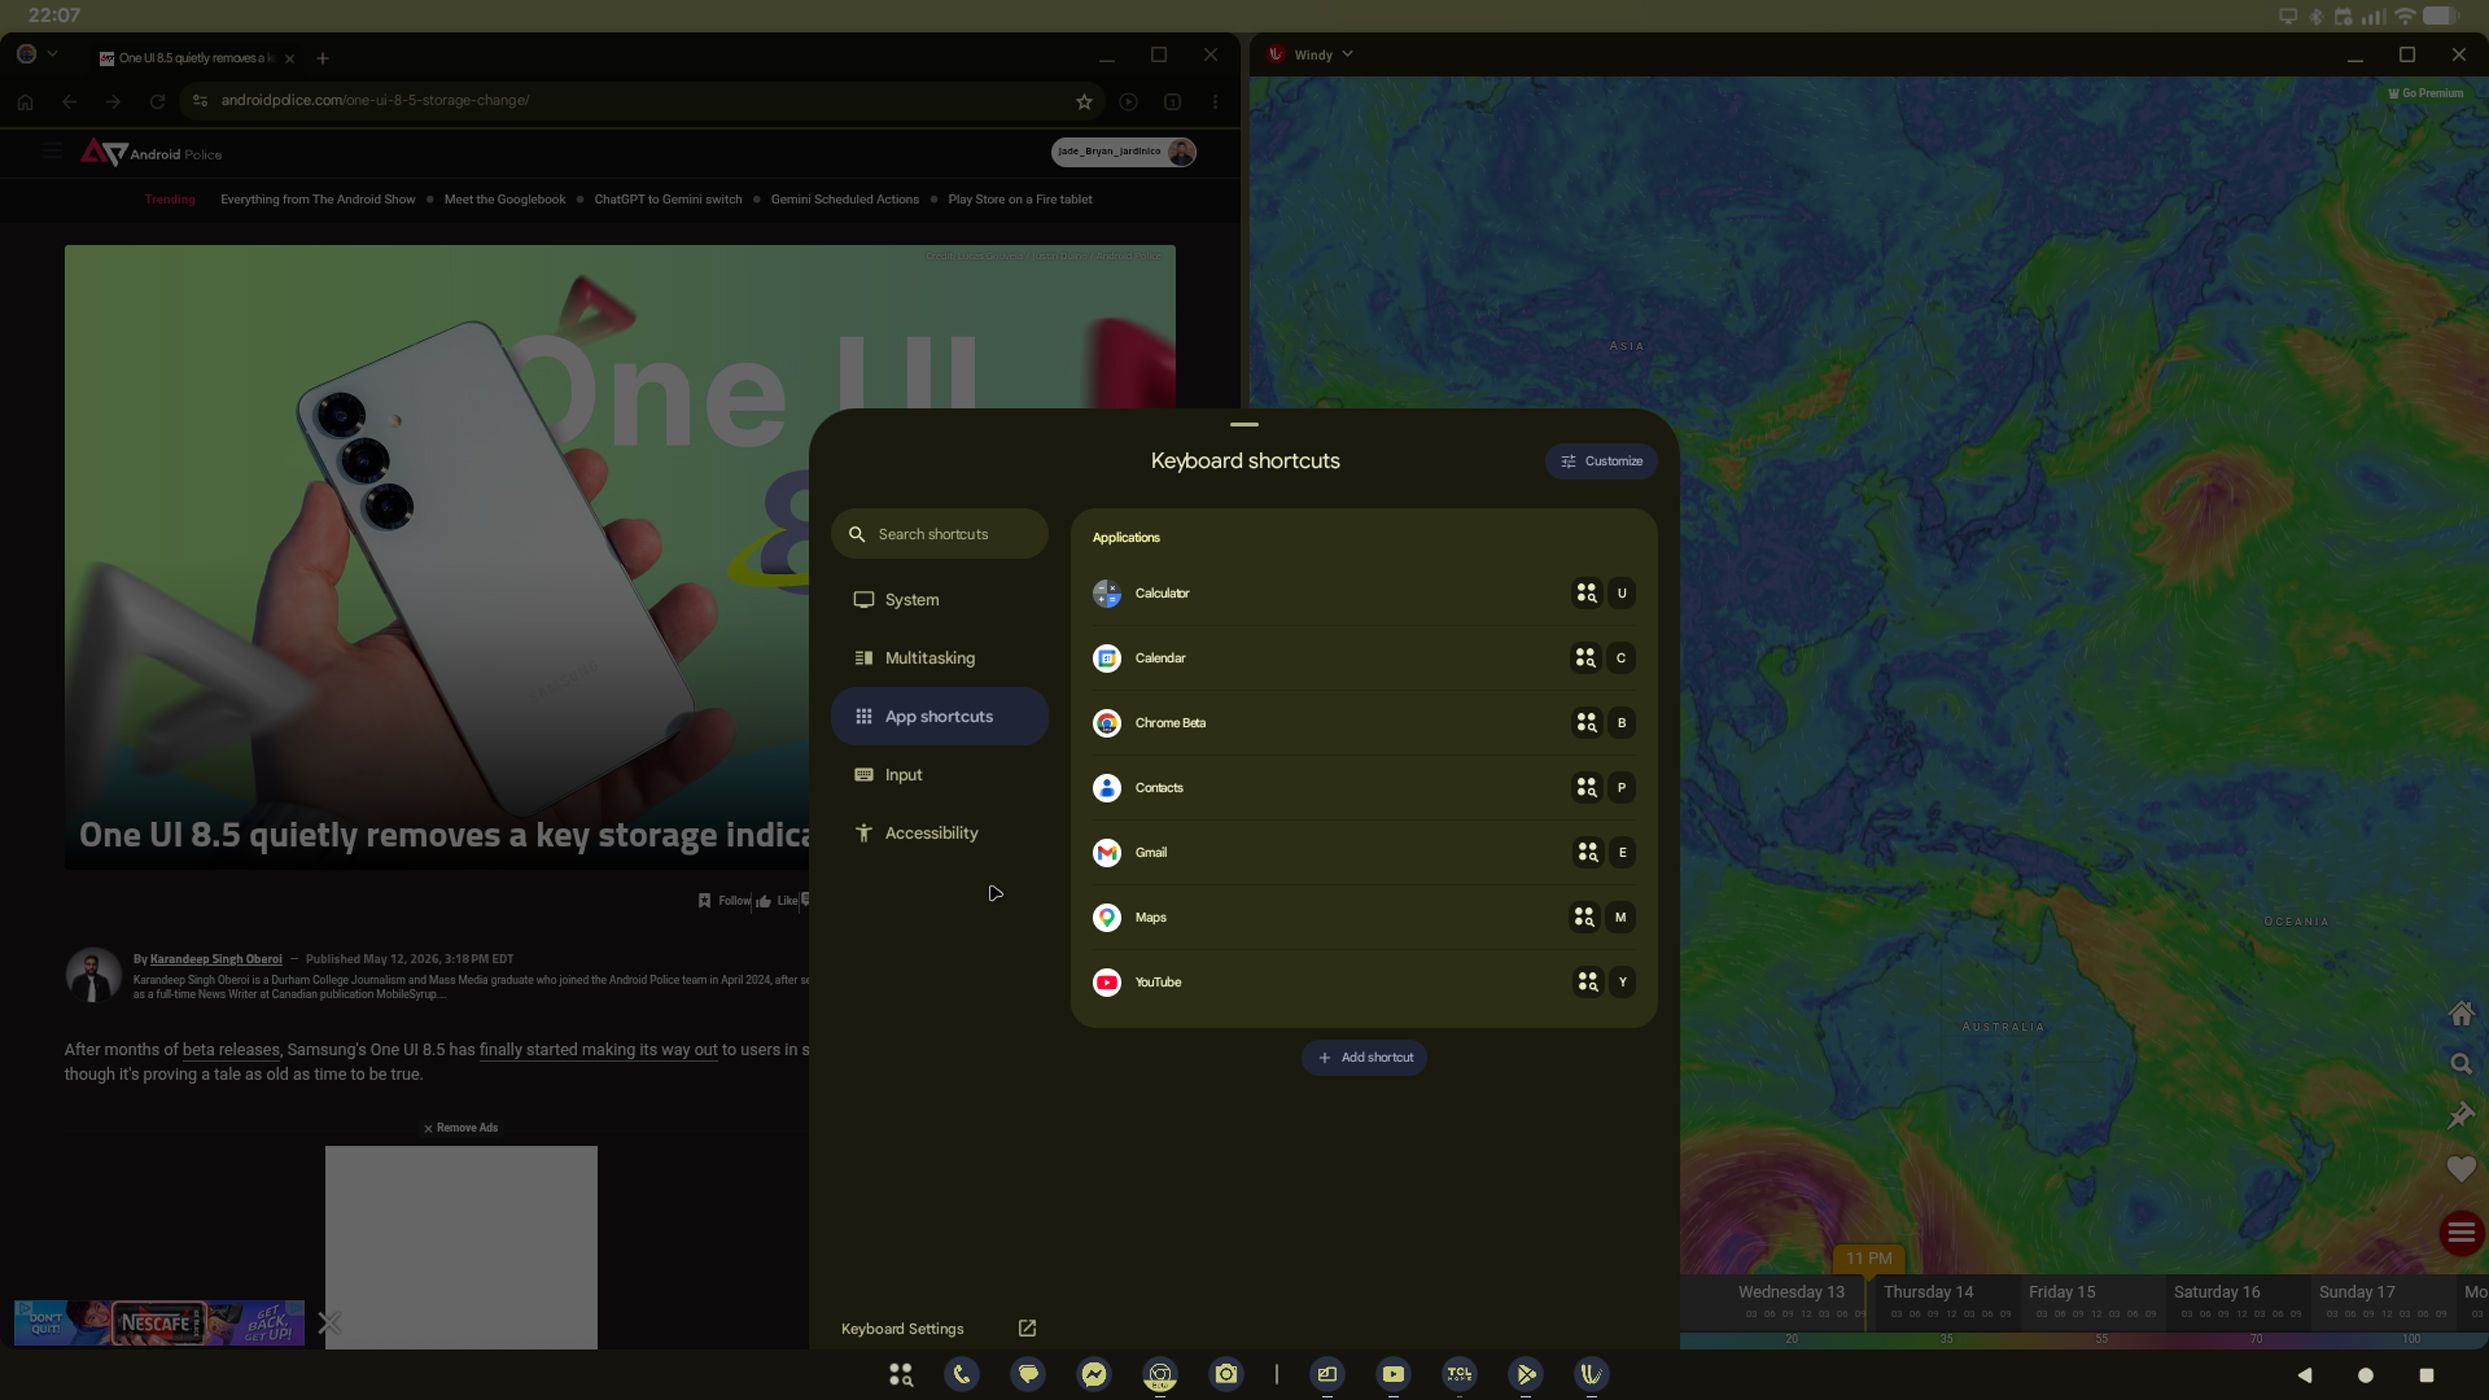Click the Gmail icon in shortcuts list
The image size is (2489, 1400).
click(1106, 853)
